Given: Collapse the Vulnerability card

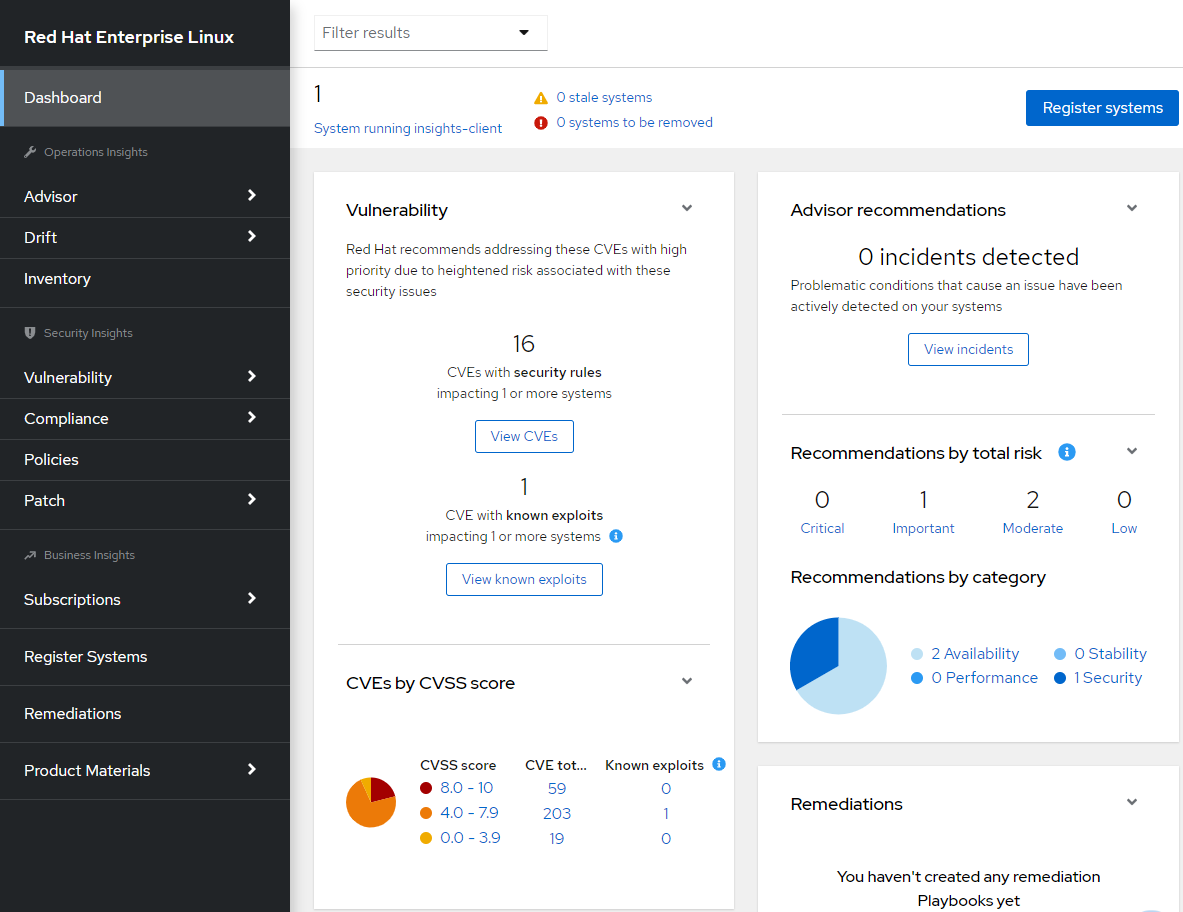Looking at the screenshot, I should pyautogui.click(x=687, y=208).
